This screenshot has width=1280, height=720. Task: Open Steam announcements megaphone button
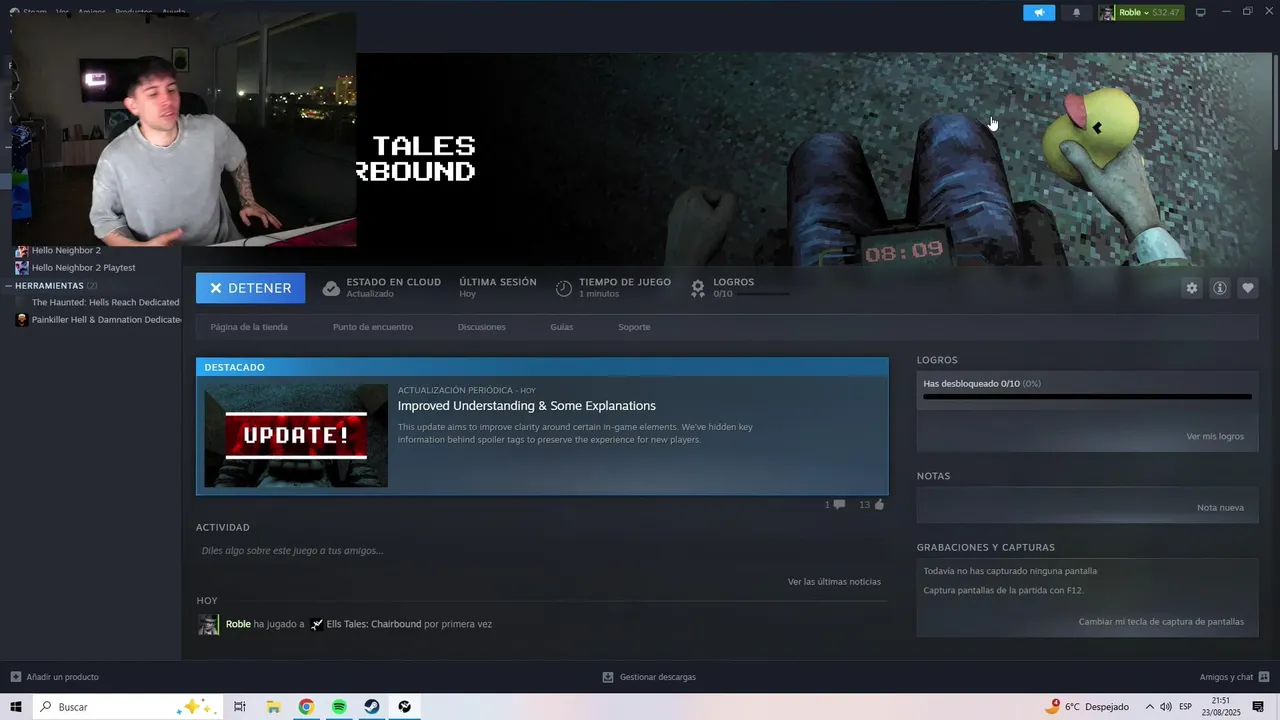click(1039, 12)
